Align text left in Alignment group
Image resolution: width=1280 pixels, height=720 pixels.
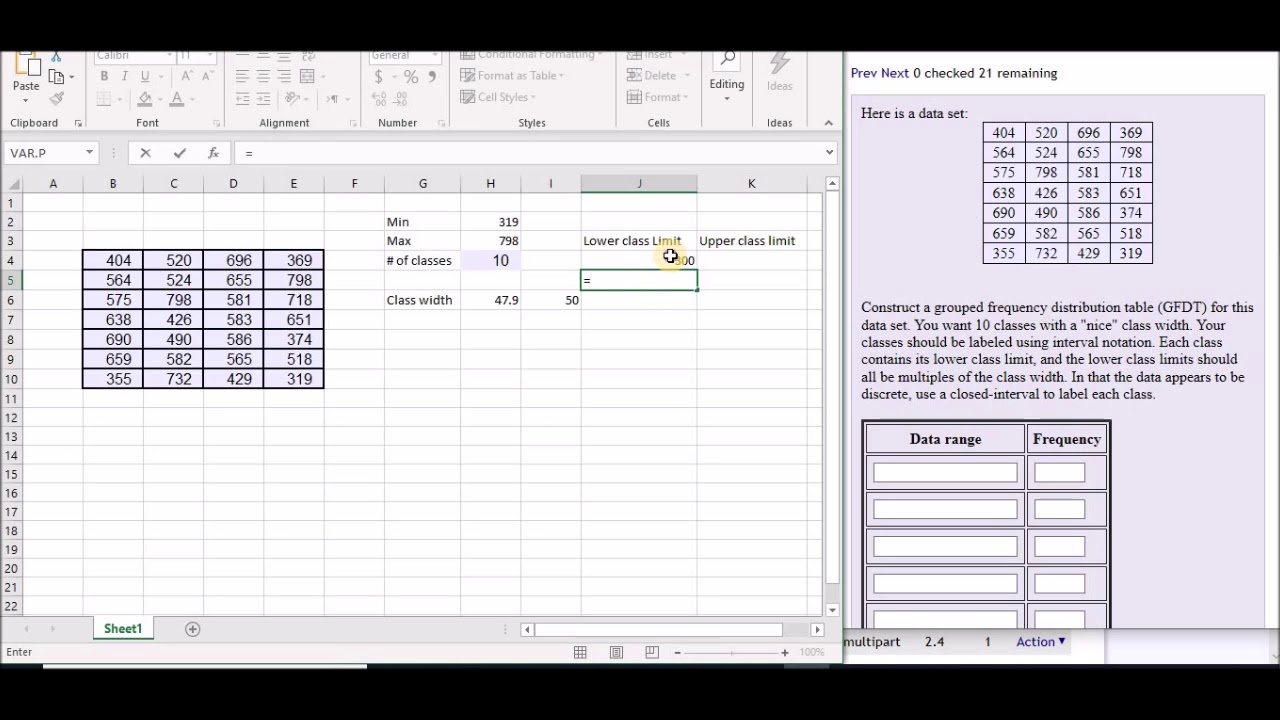coord(242,77)
